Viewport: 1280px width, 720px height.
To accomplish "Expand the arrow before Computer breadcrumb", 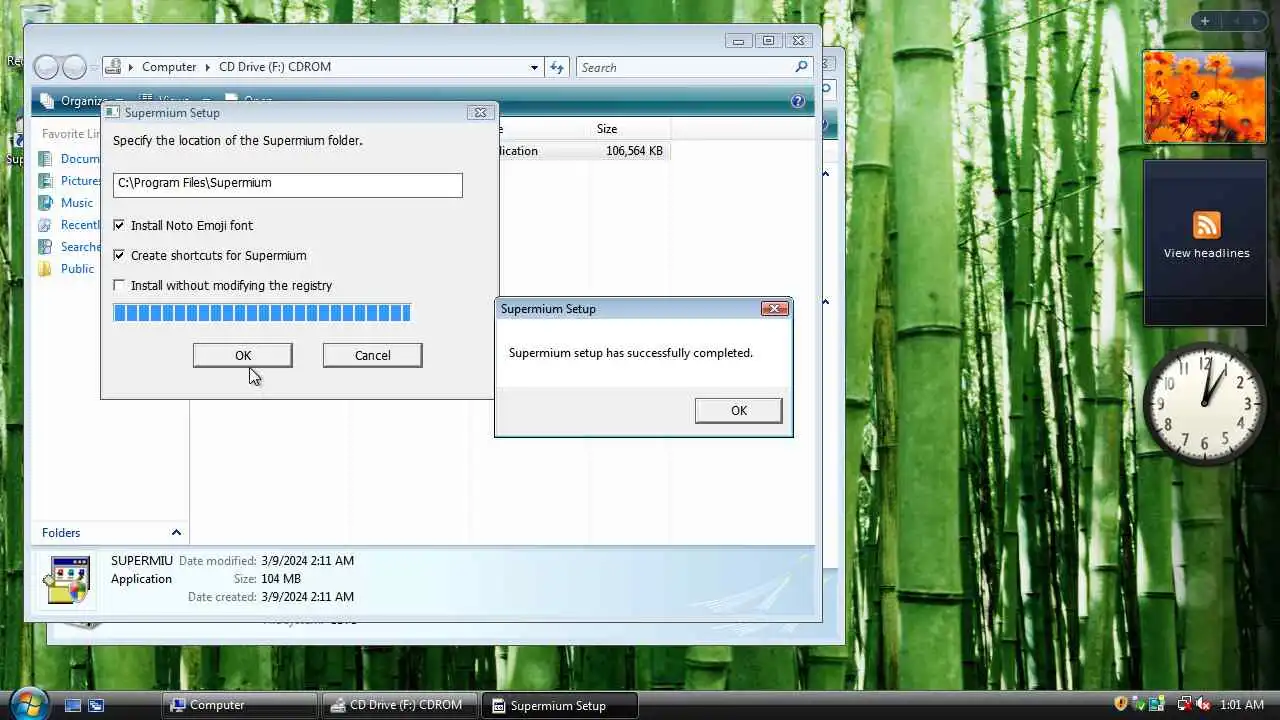I will coord(131,67).
